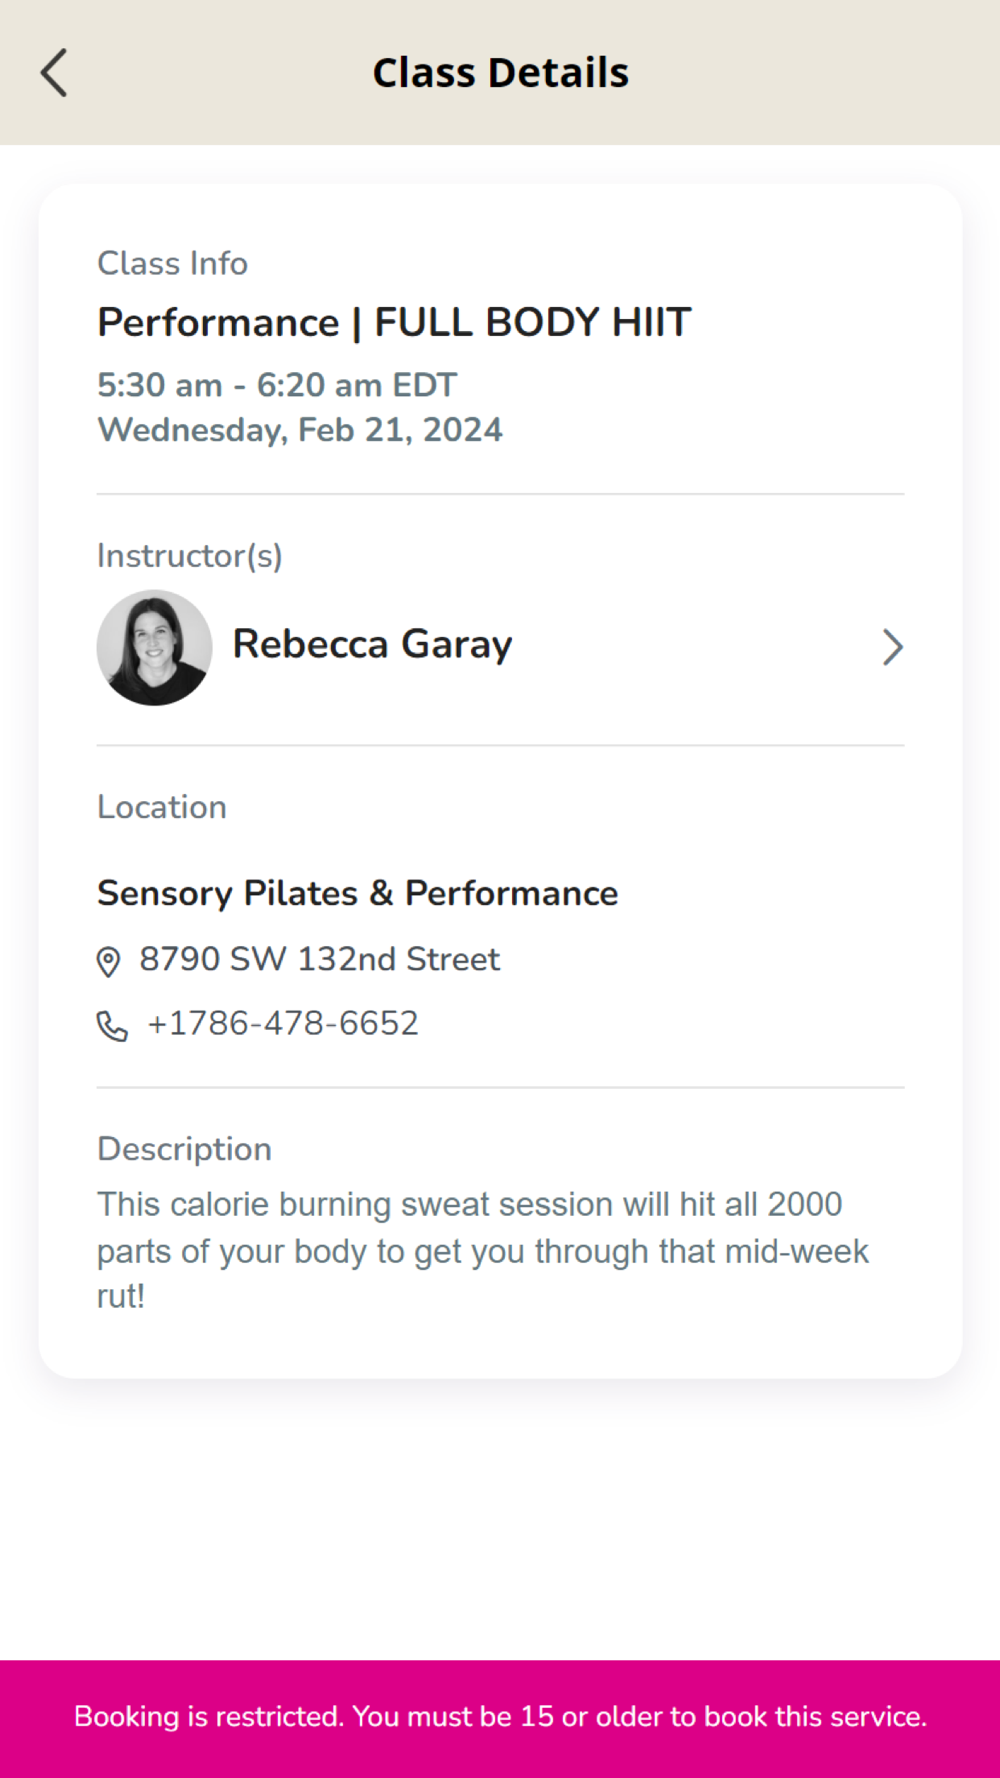Click the Instructor(s) section label
The width and height of the screenshot is (1000, 1778).
(189, 556)
